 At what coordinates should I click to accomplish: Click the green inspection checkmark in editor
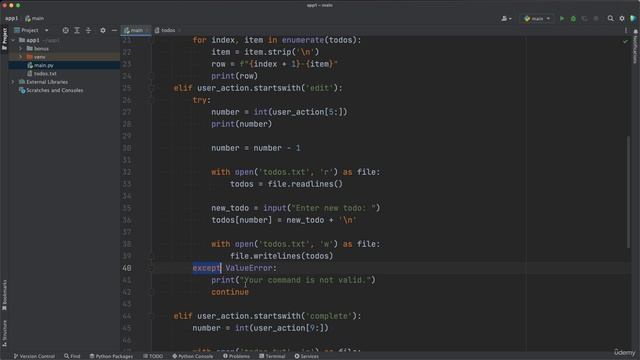[x=625, y=41]
